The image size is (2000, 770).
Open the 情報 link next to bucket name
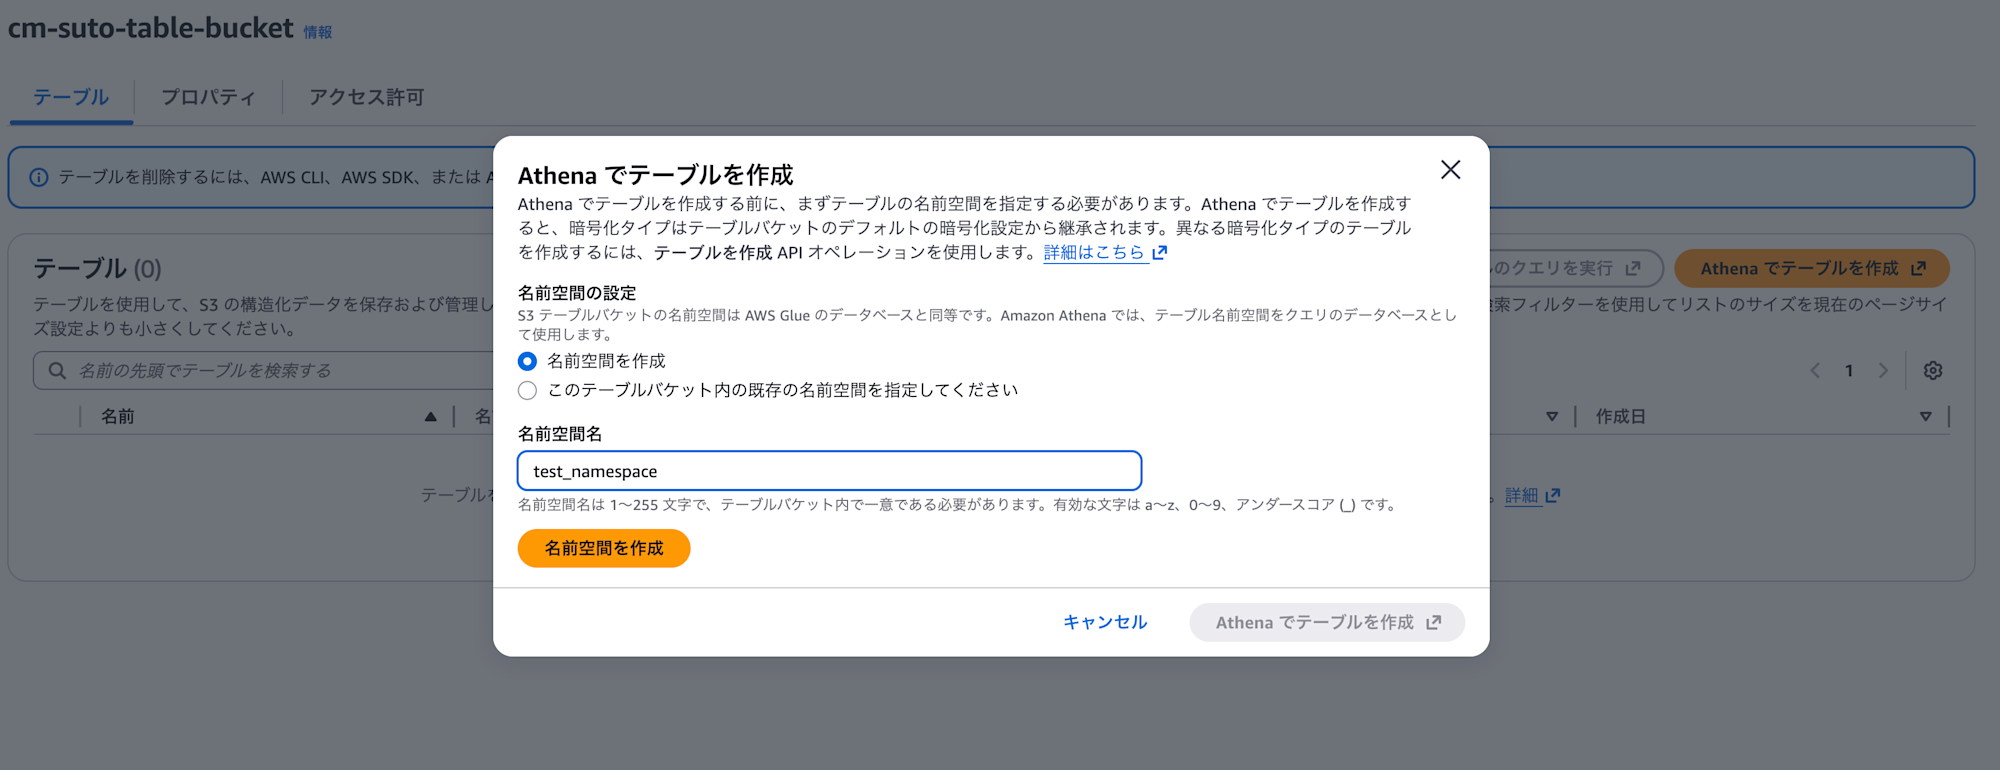[318, 32]
